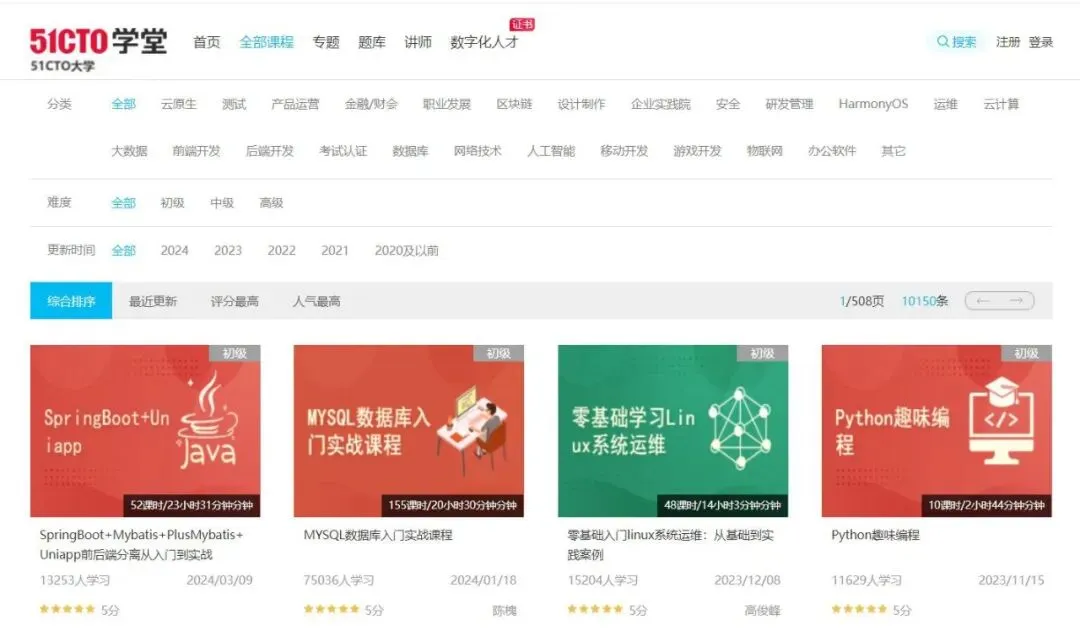Go to previous page arrow
This screenshot has height=636, width=1080.
point(983,300)
